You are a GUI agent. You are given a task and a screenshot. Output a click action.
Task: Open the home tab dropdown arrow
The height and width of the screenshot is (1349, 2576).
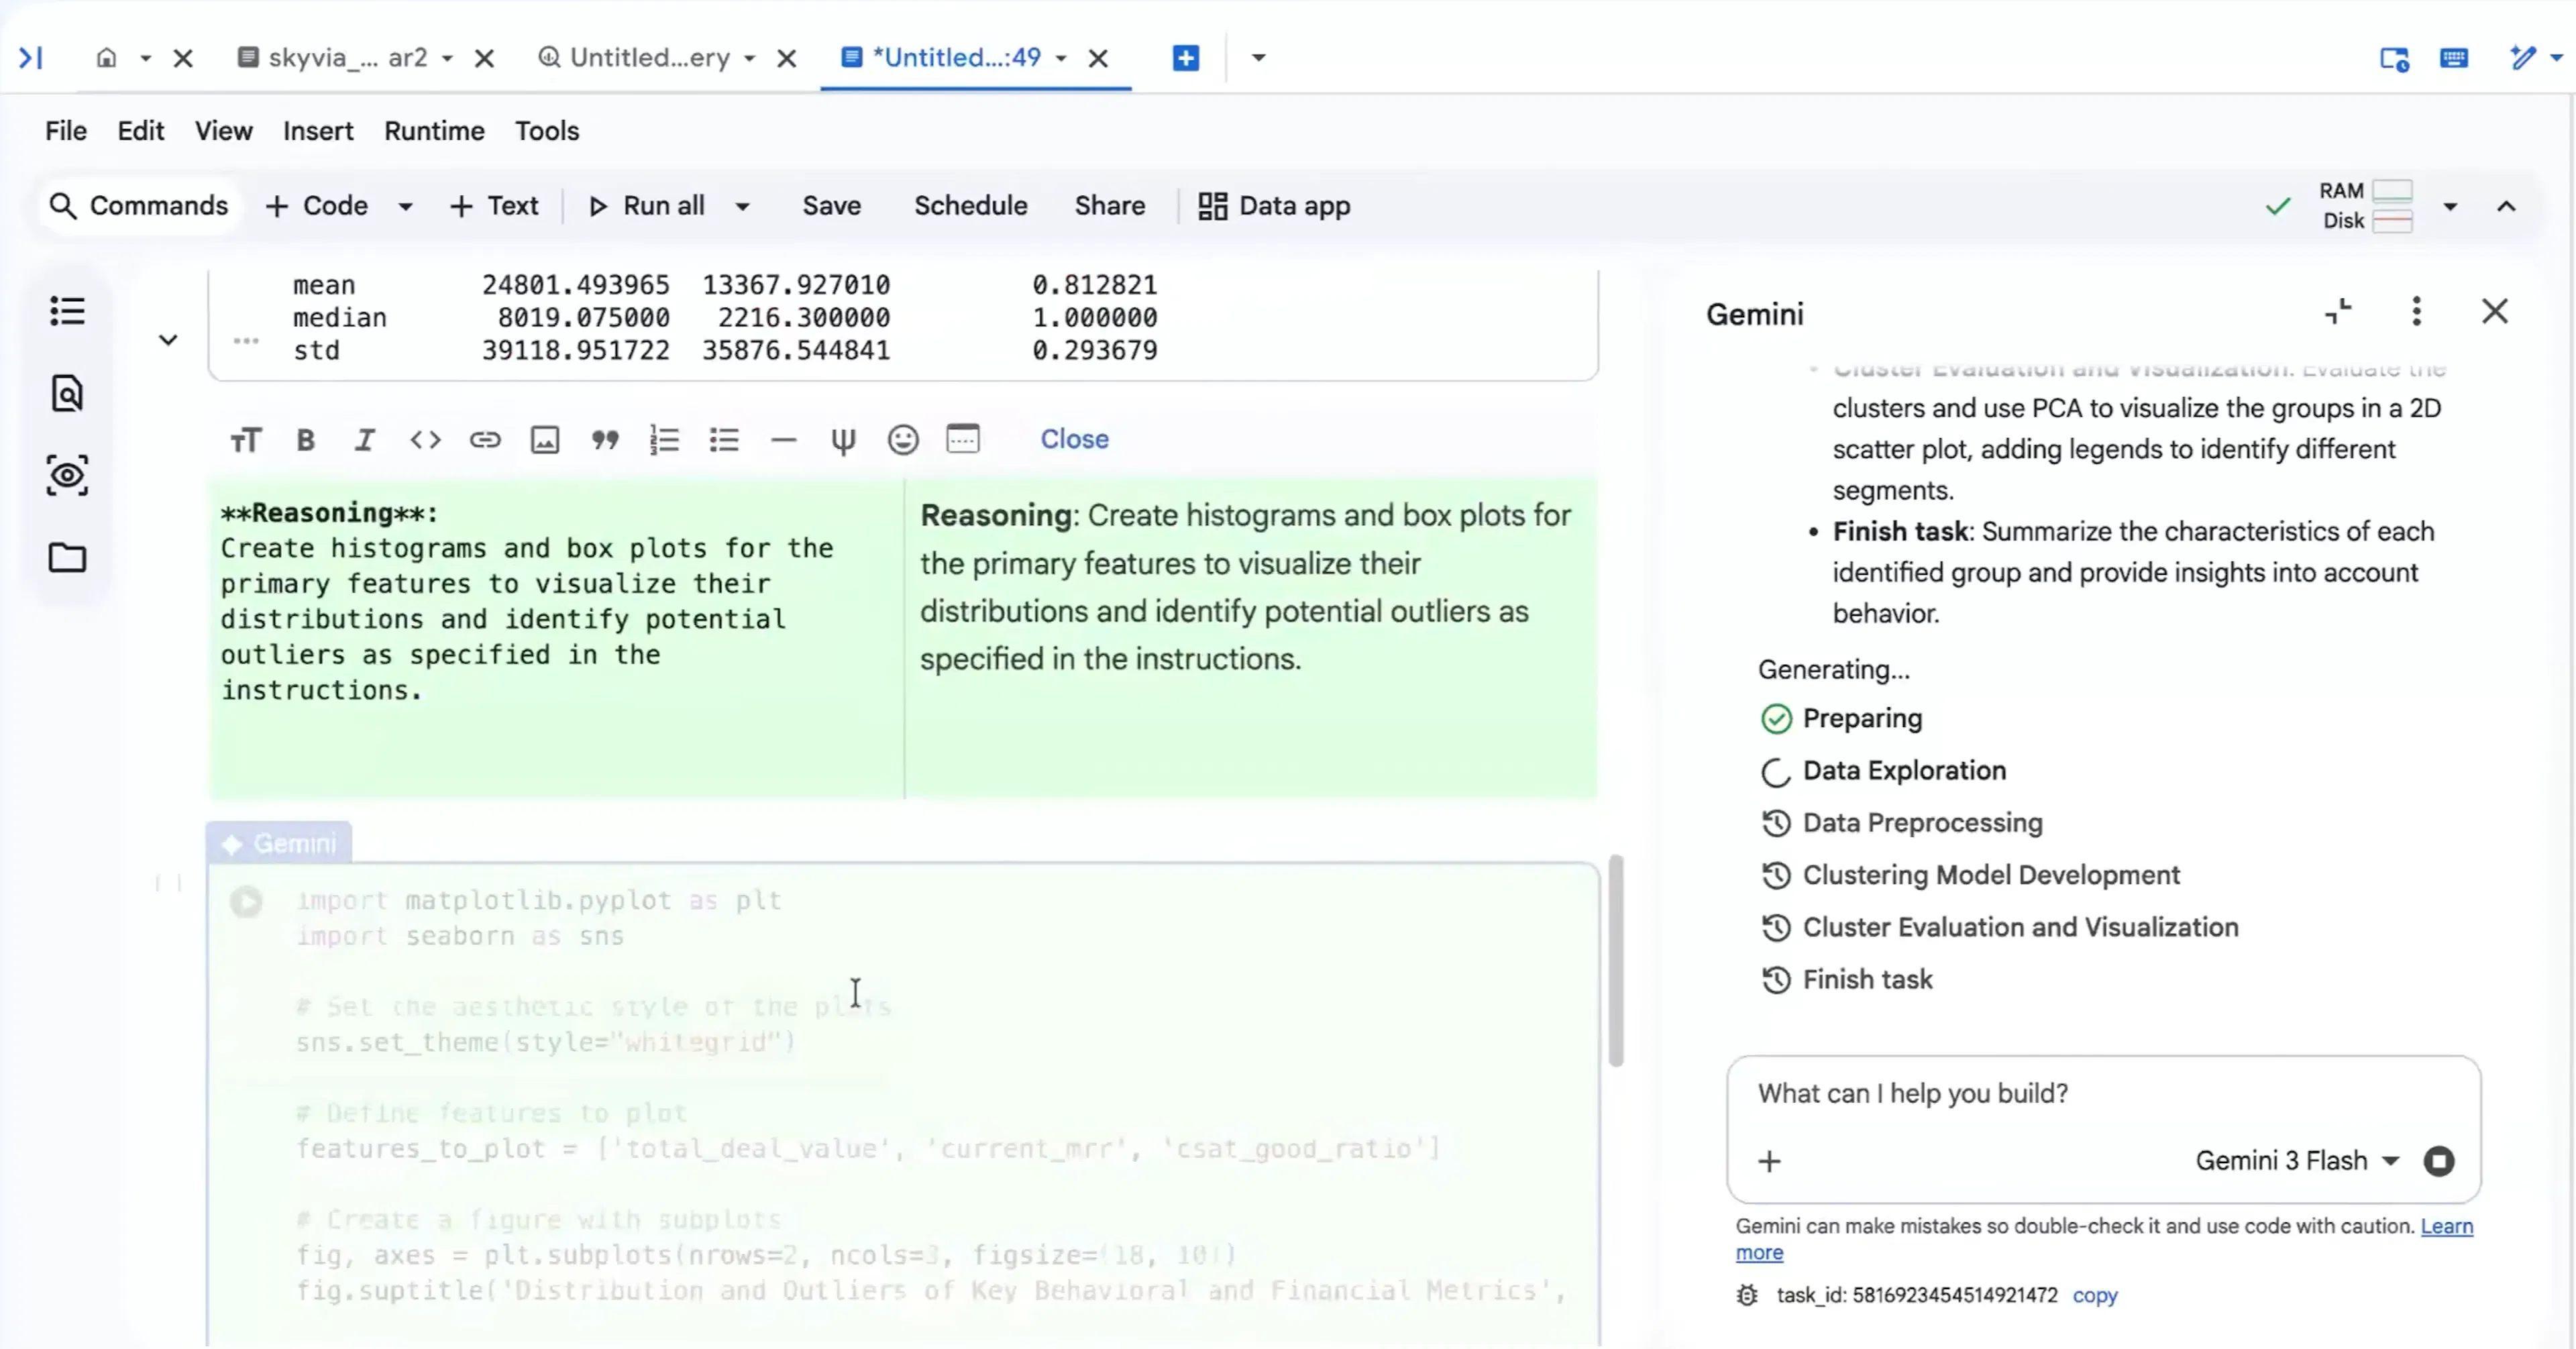[145, 59]
